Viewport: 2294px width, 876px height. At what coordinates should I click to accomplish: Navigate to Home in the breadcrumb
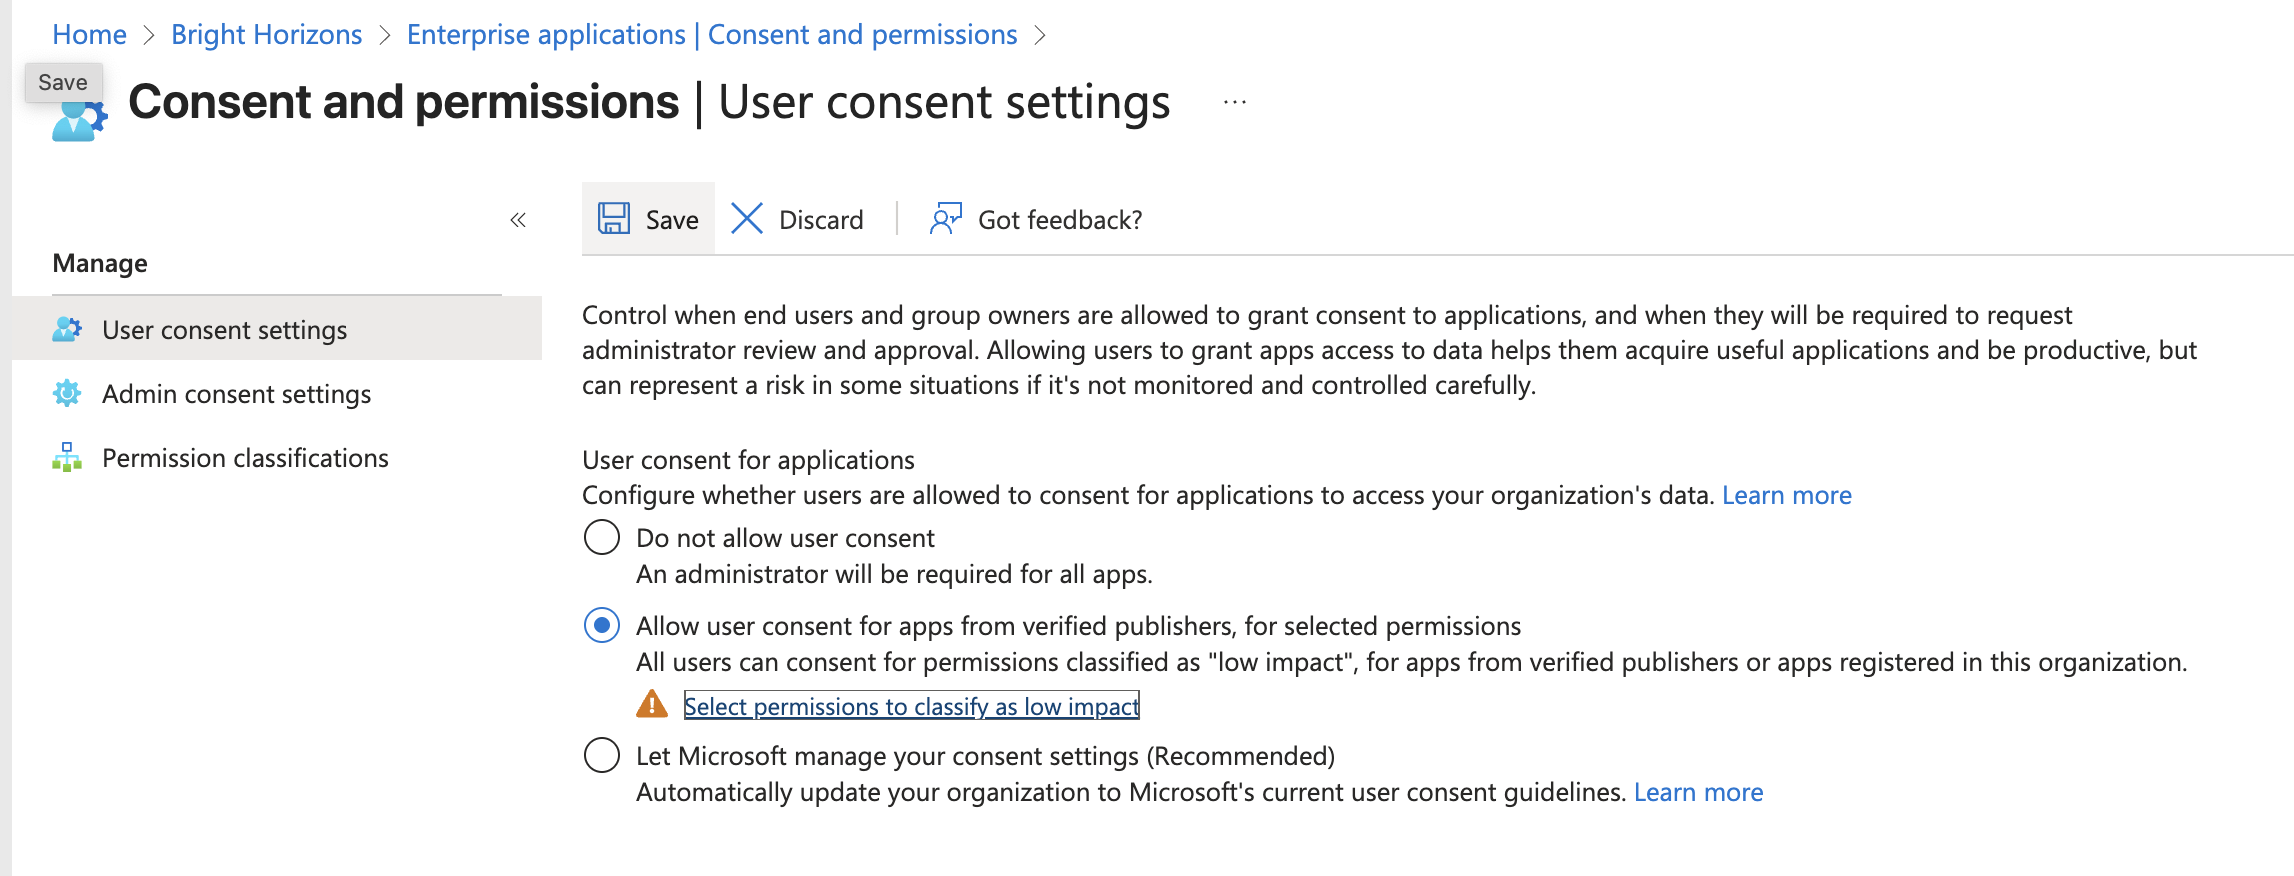pos(89,34)
